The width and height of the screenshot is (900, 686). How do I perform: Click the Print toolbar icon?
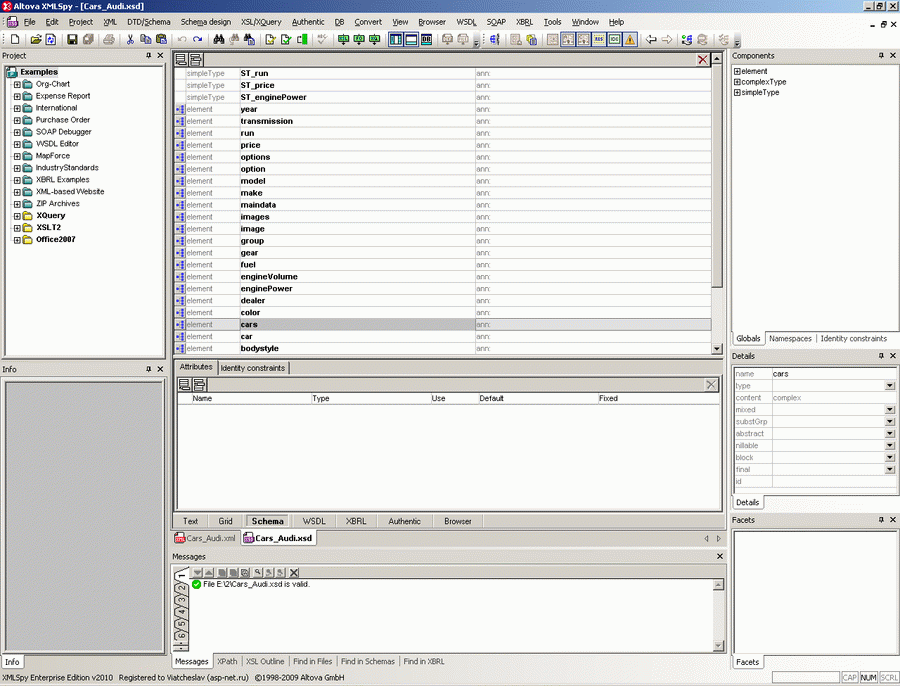(108, 39)
